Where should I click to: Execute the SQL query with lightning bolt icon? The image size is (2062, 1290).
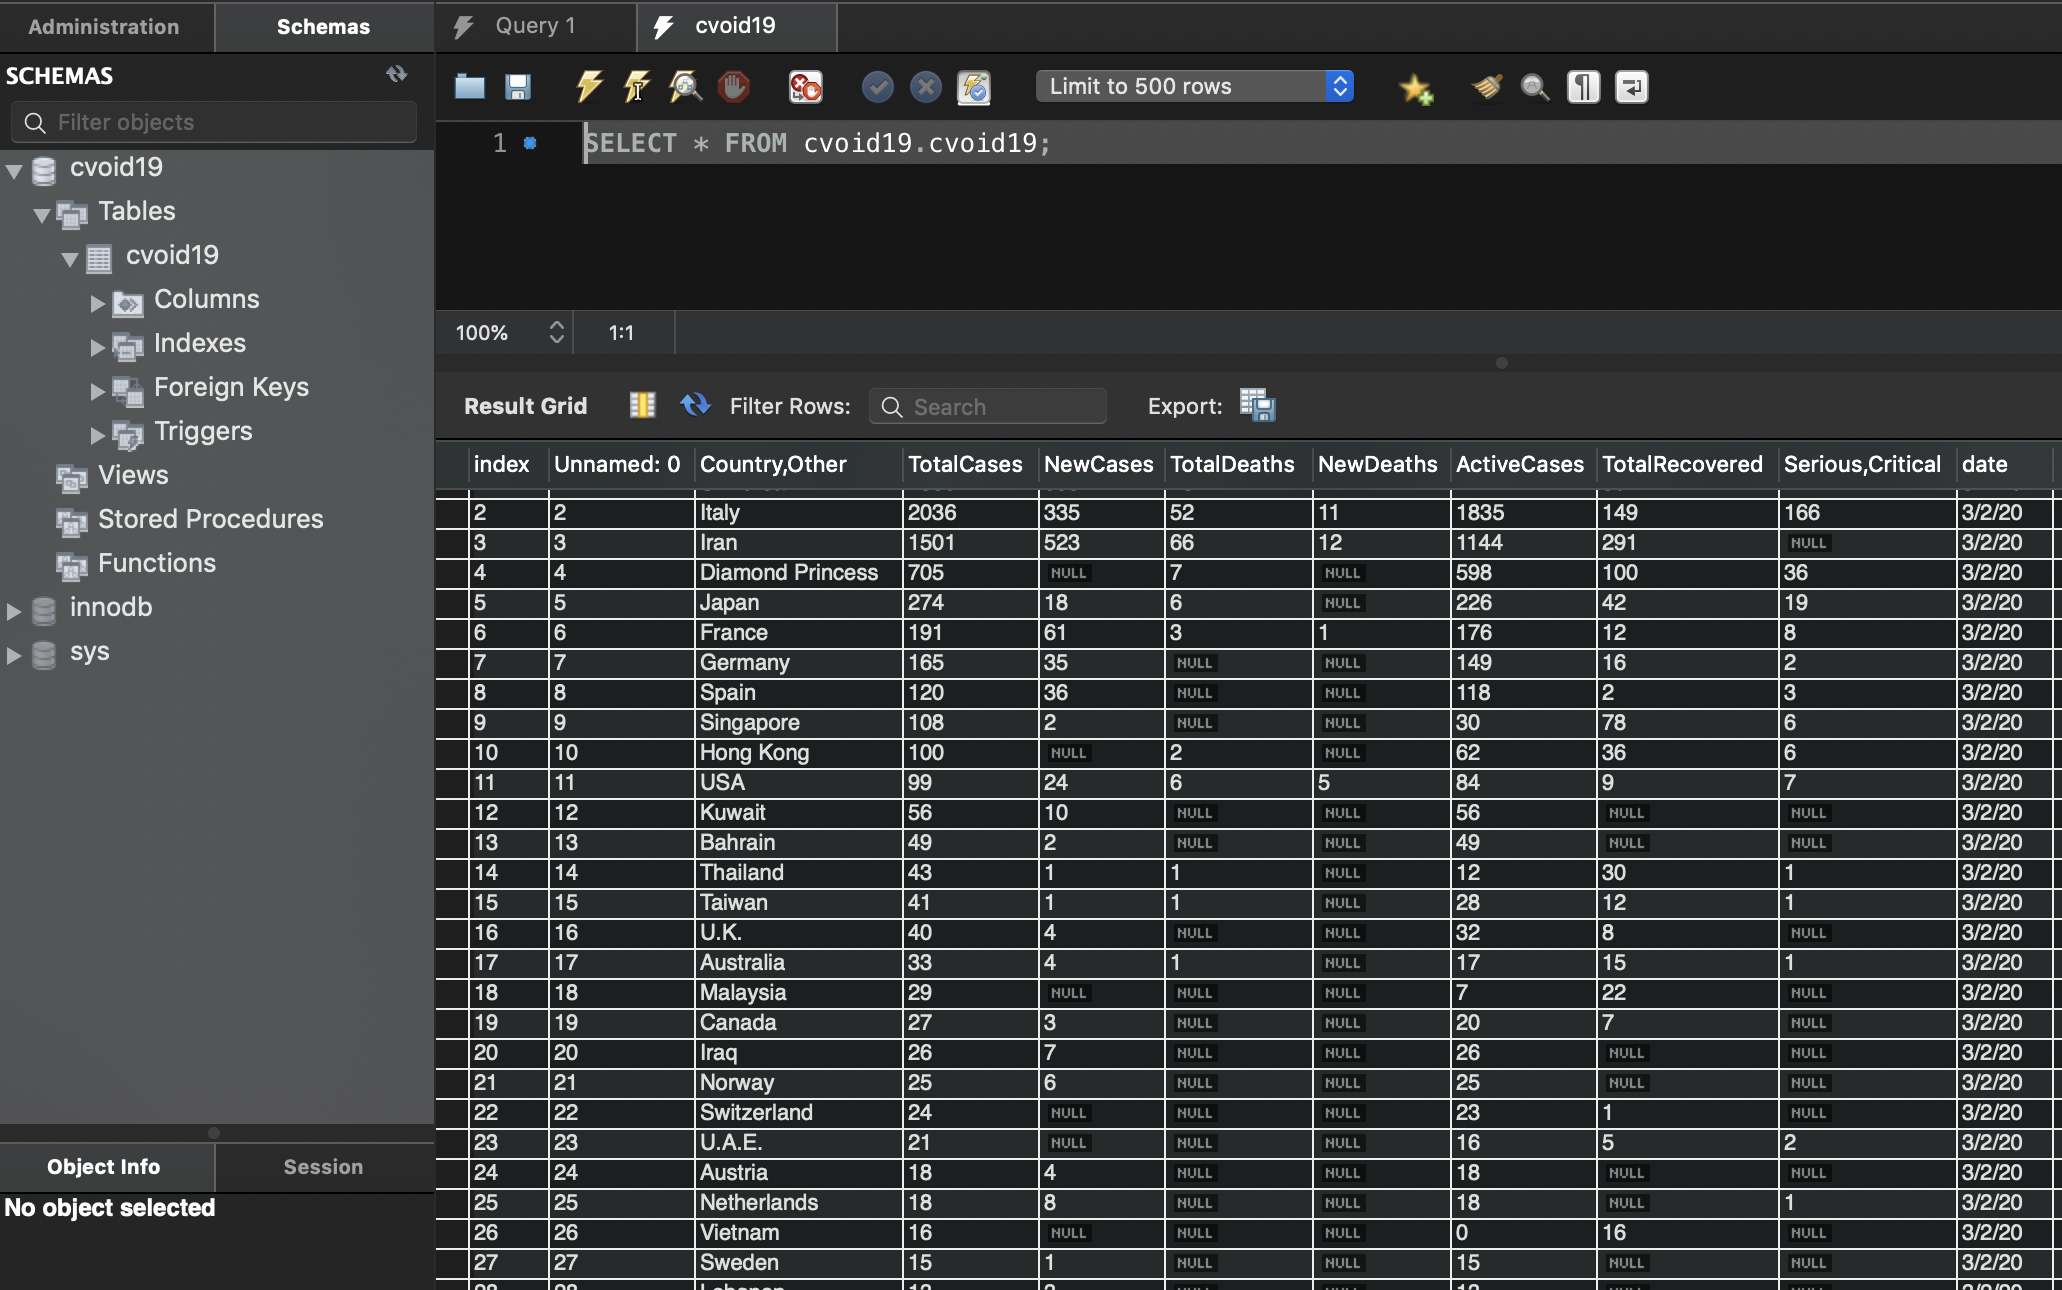pyautogui.click(x=588, y=87)
